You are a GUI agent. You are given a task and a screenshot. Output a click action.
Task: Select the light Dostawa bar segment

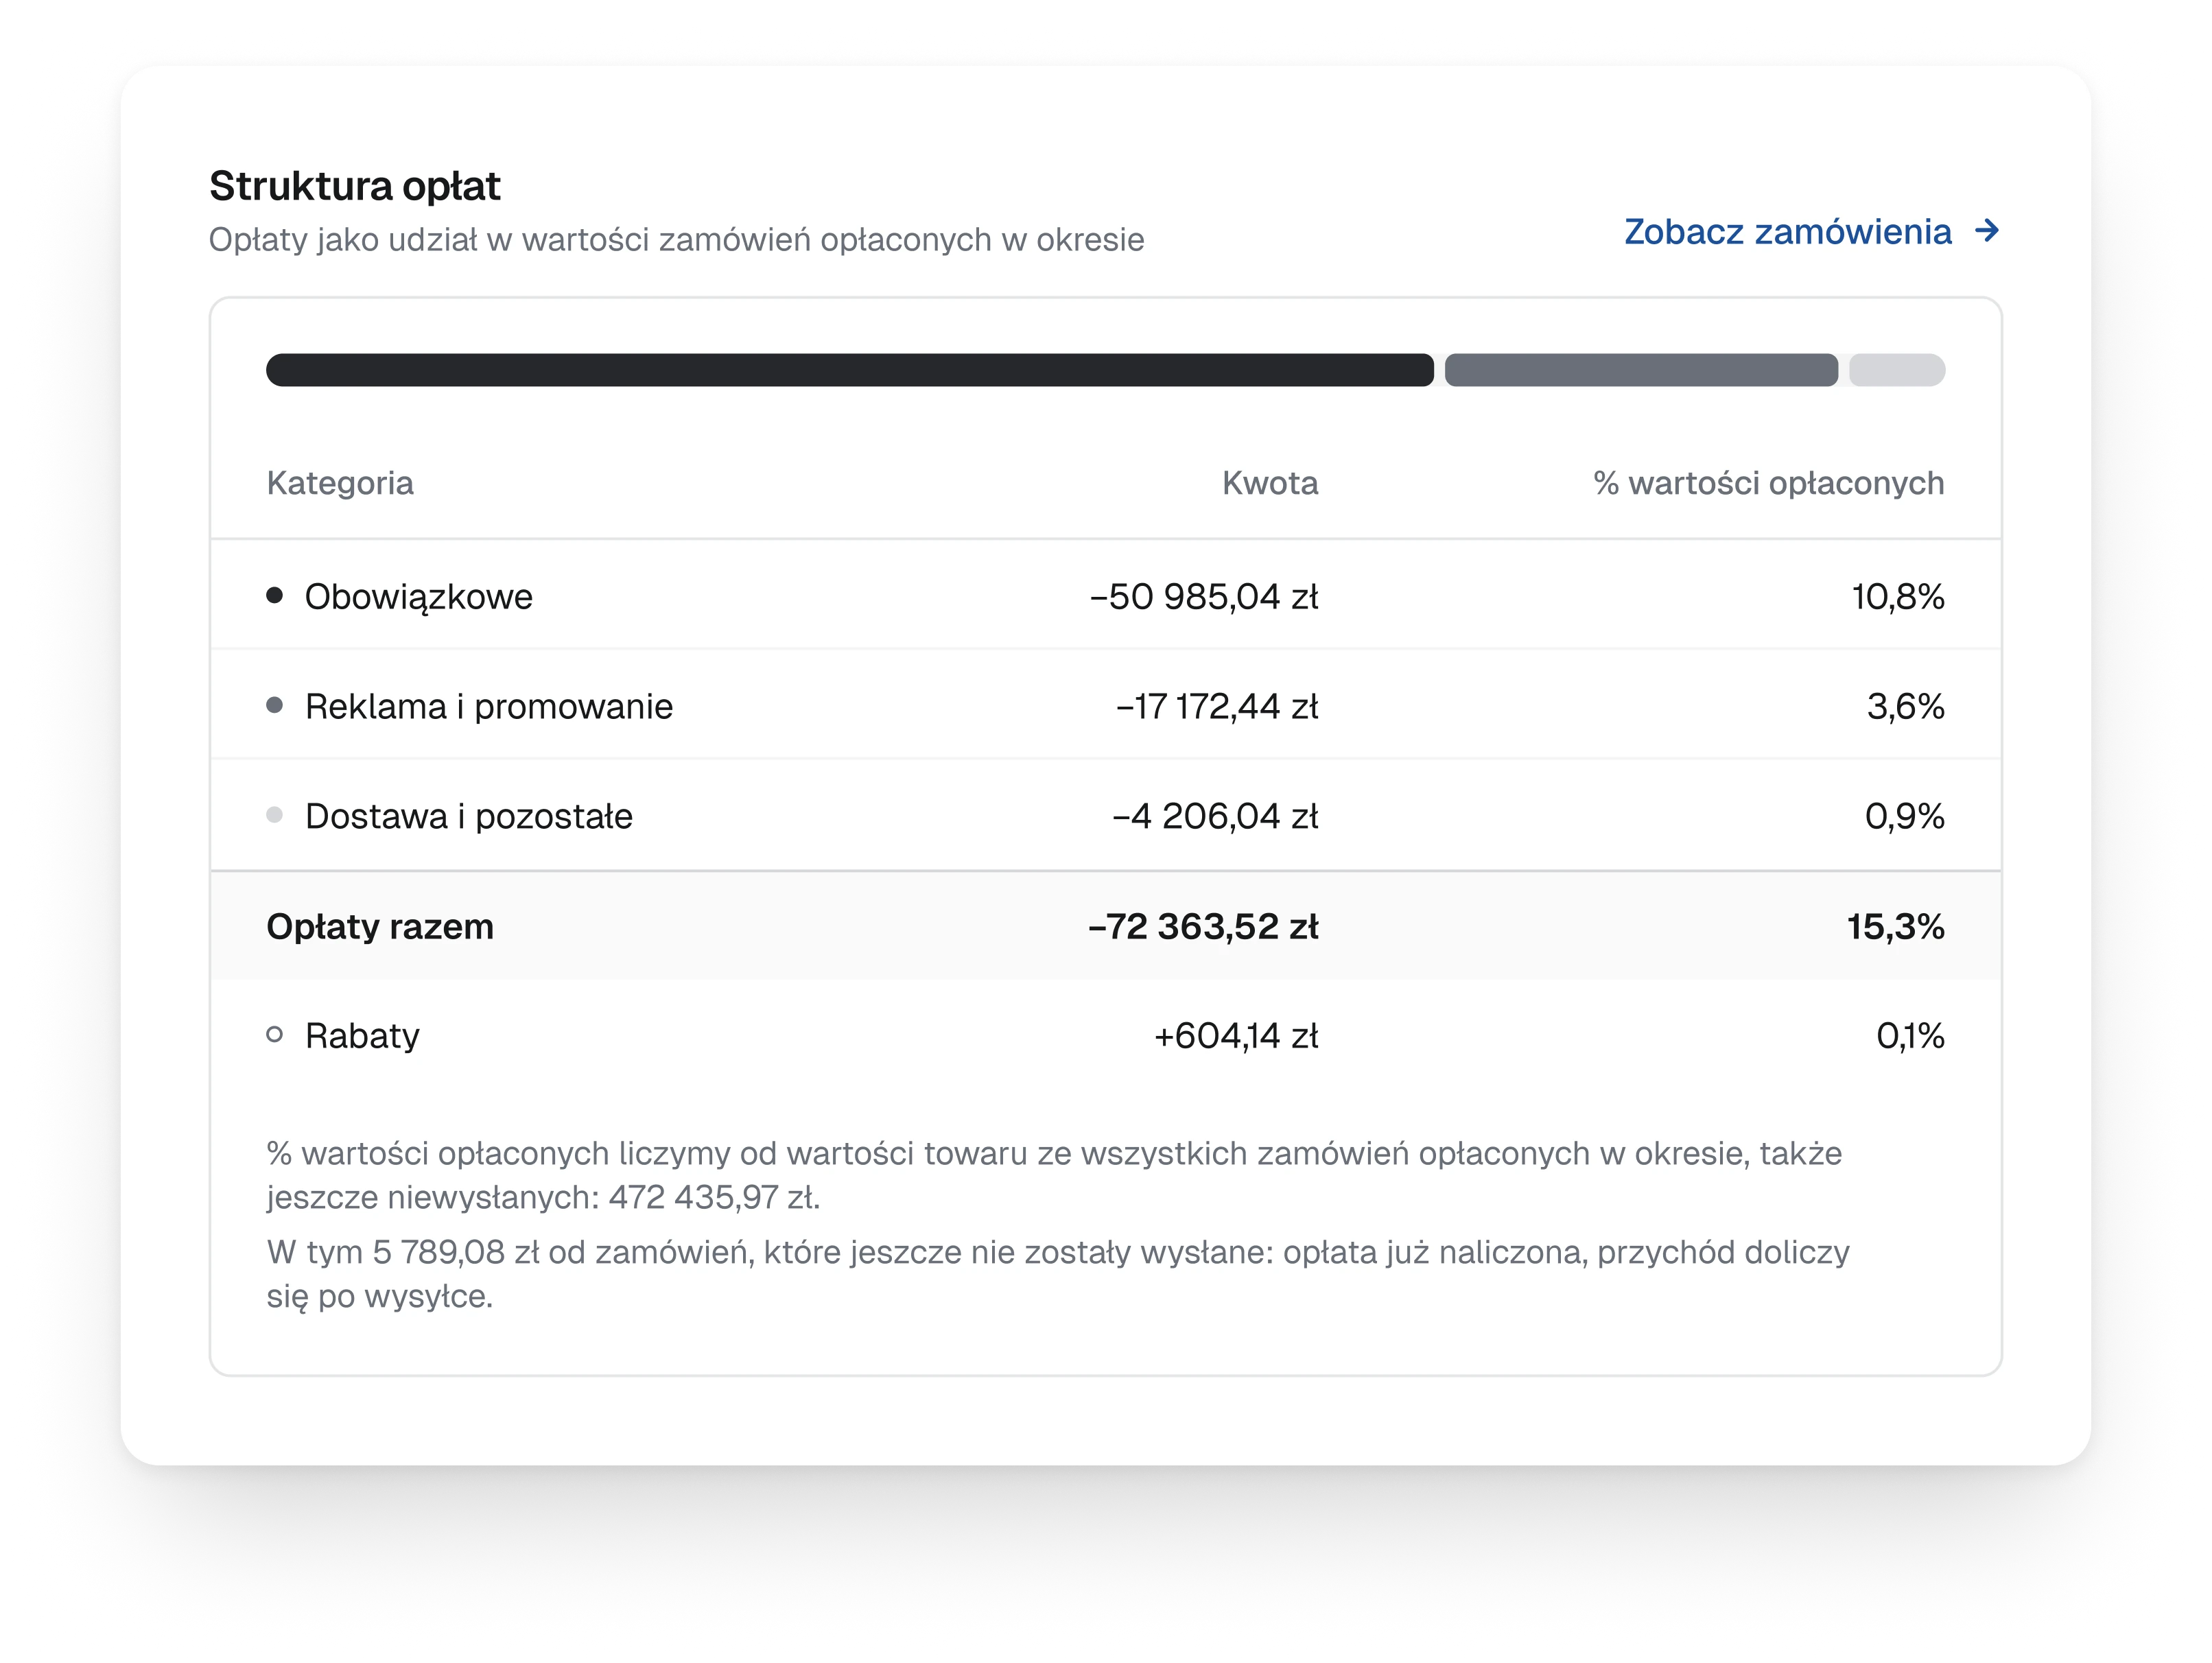[x=1896, y=370]
